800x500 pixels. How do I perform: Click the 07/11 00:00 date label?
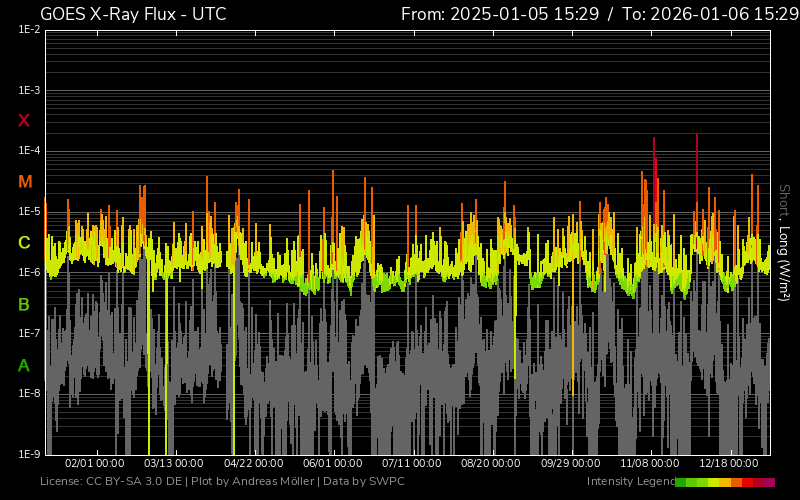[x=411, y=464]
